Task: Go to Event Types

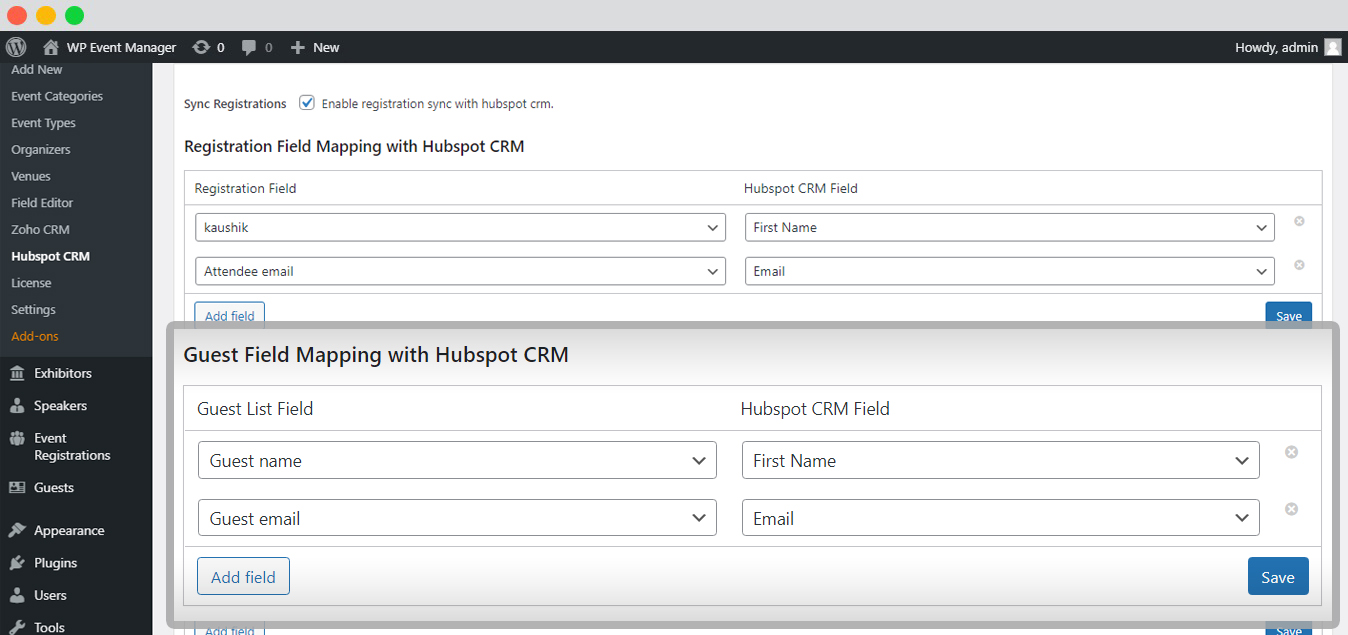Action: click(x=43, y=123)
